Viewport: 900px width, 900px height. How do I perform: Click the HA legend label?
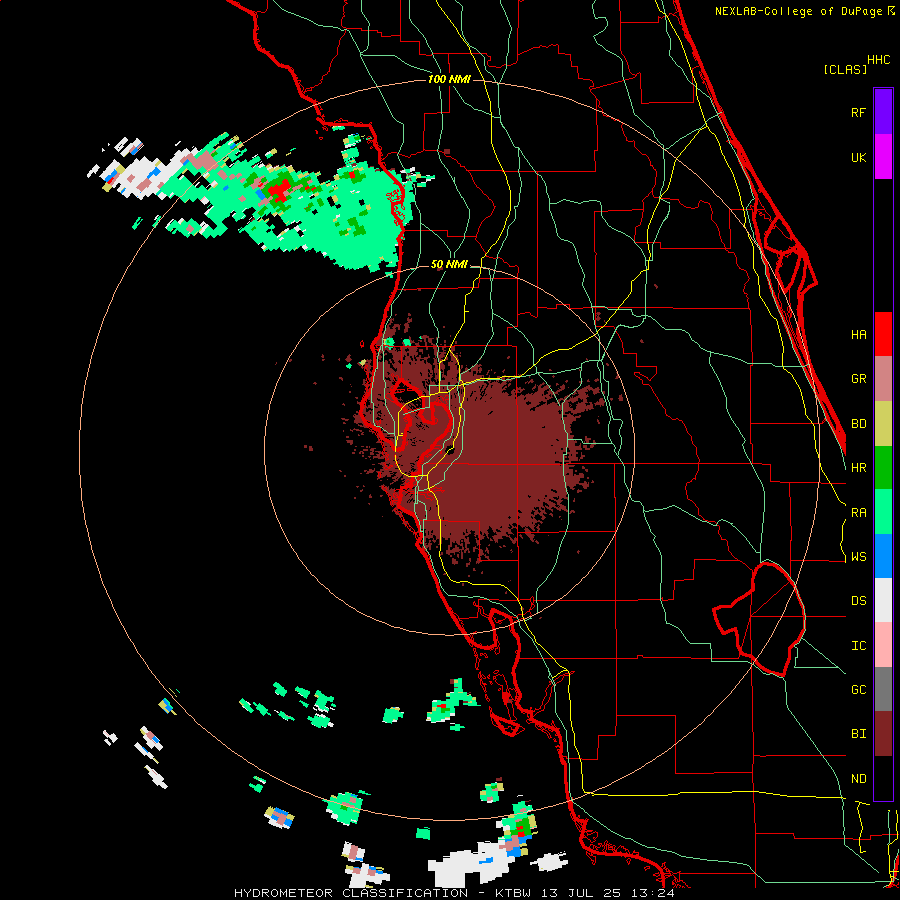(x=858, y=335)
